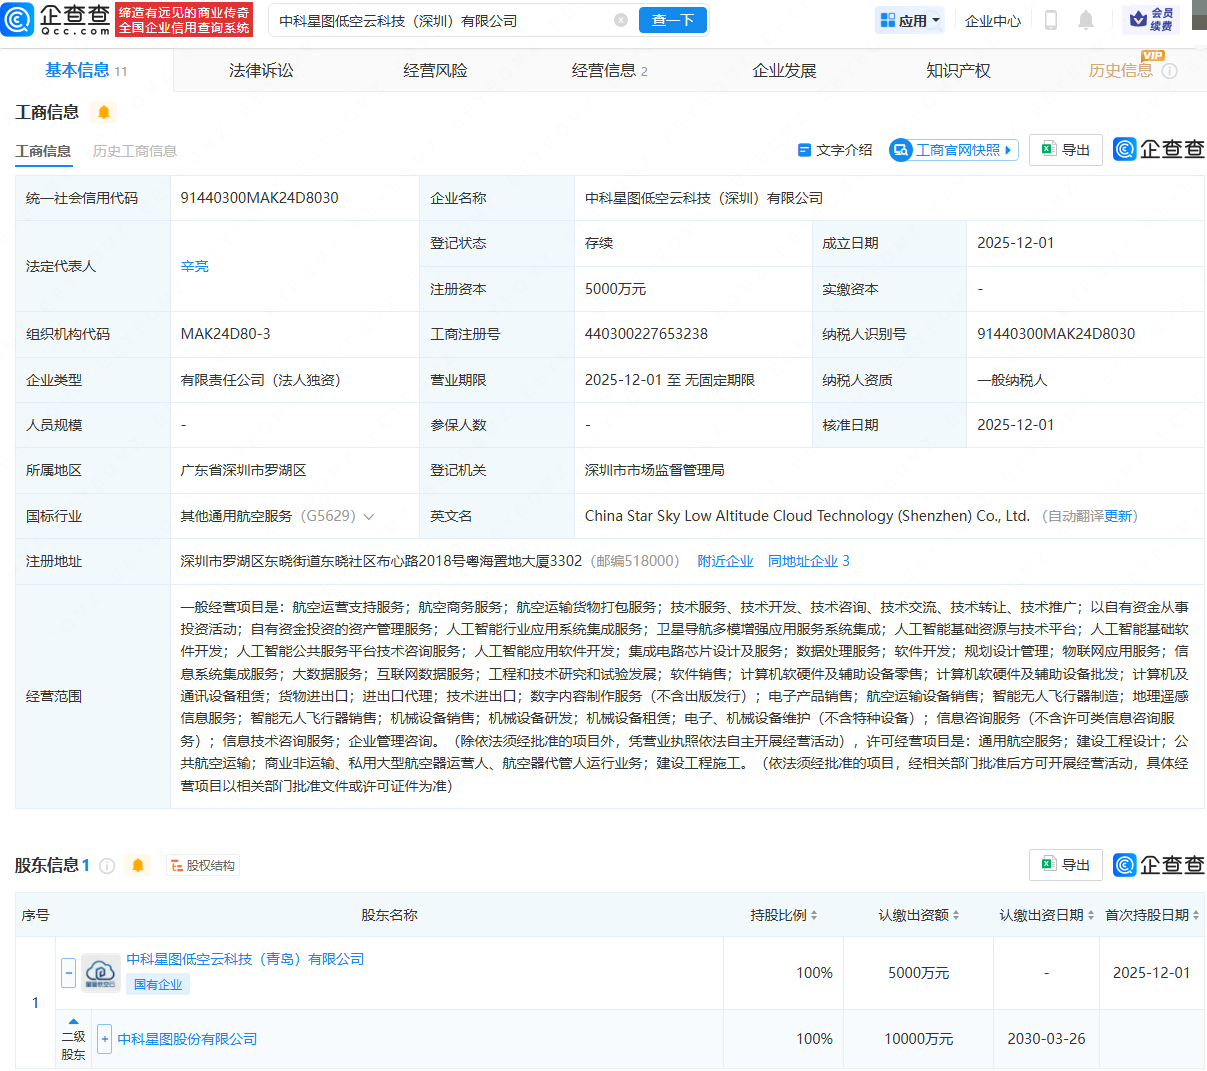The image size is (1207, 1071).
Task: Open 股权结构 equity structure view
Action: tap(203, 866)
